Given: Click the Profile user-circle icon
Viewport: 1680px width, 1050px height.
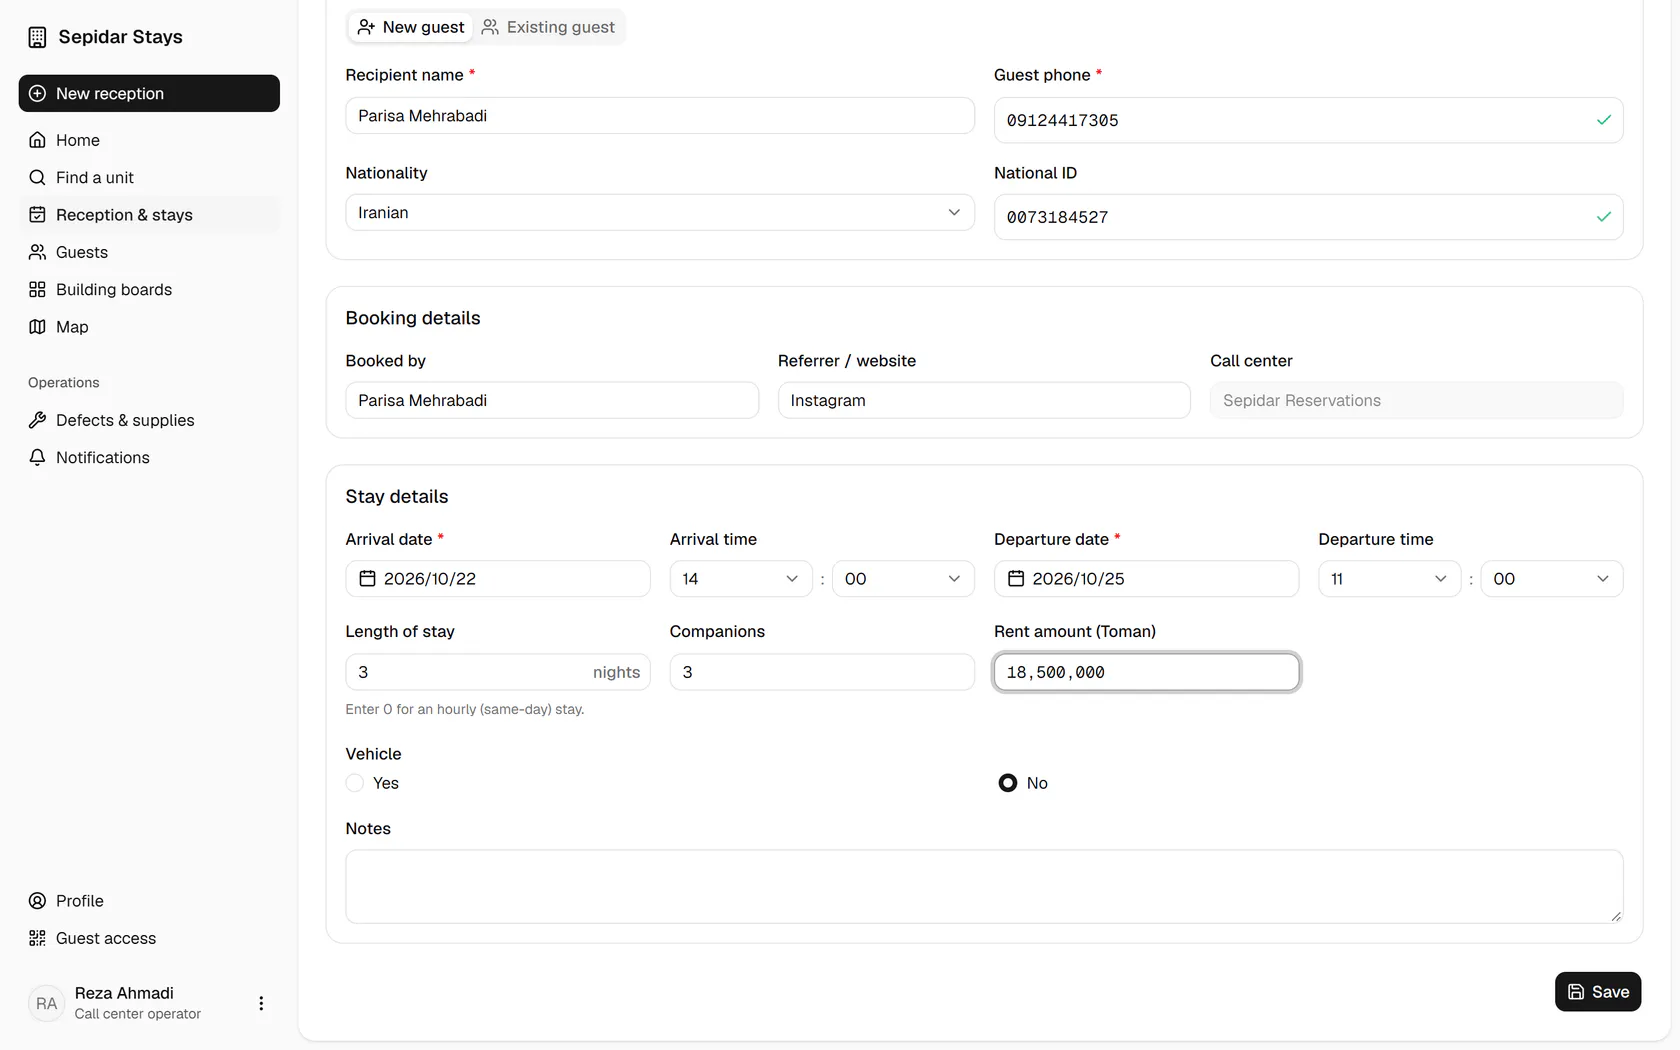Looking at the screenshot, I should pos(37,901).
